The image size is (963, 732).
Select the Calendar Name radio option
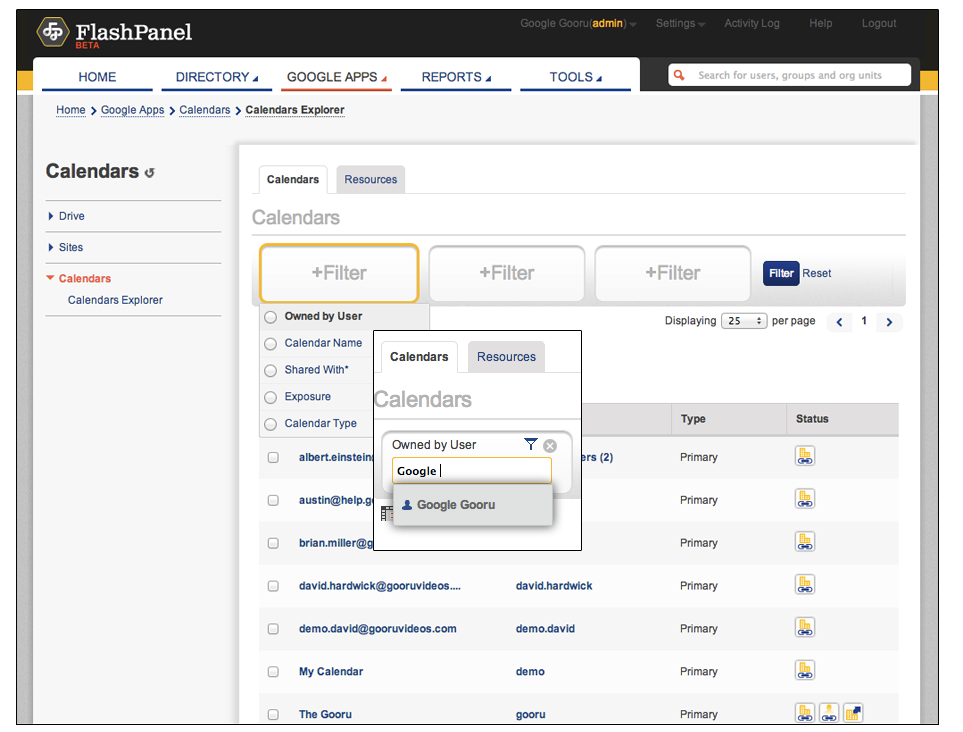pos(270,344)
